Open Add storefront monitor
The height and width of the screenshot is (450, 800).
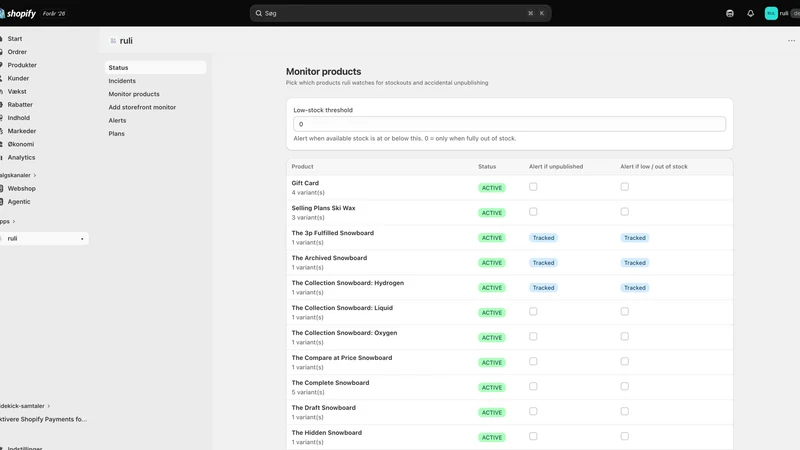tap(142, 107)
